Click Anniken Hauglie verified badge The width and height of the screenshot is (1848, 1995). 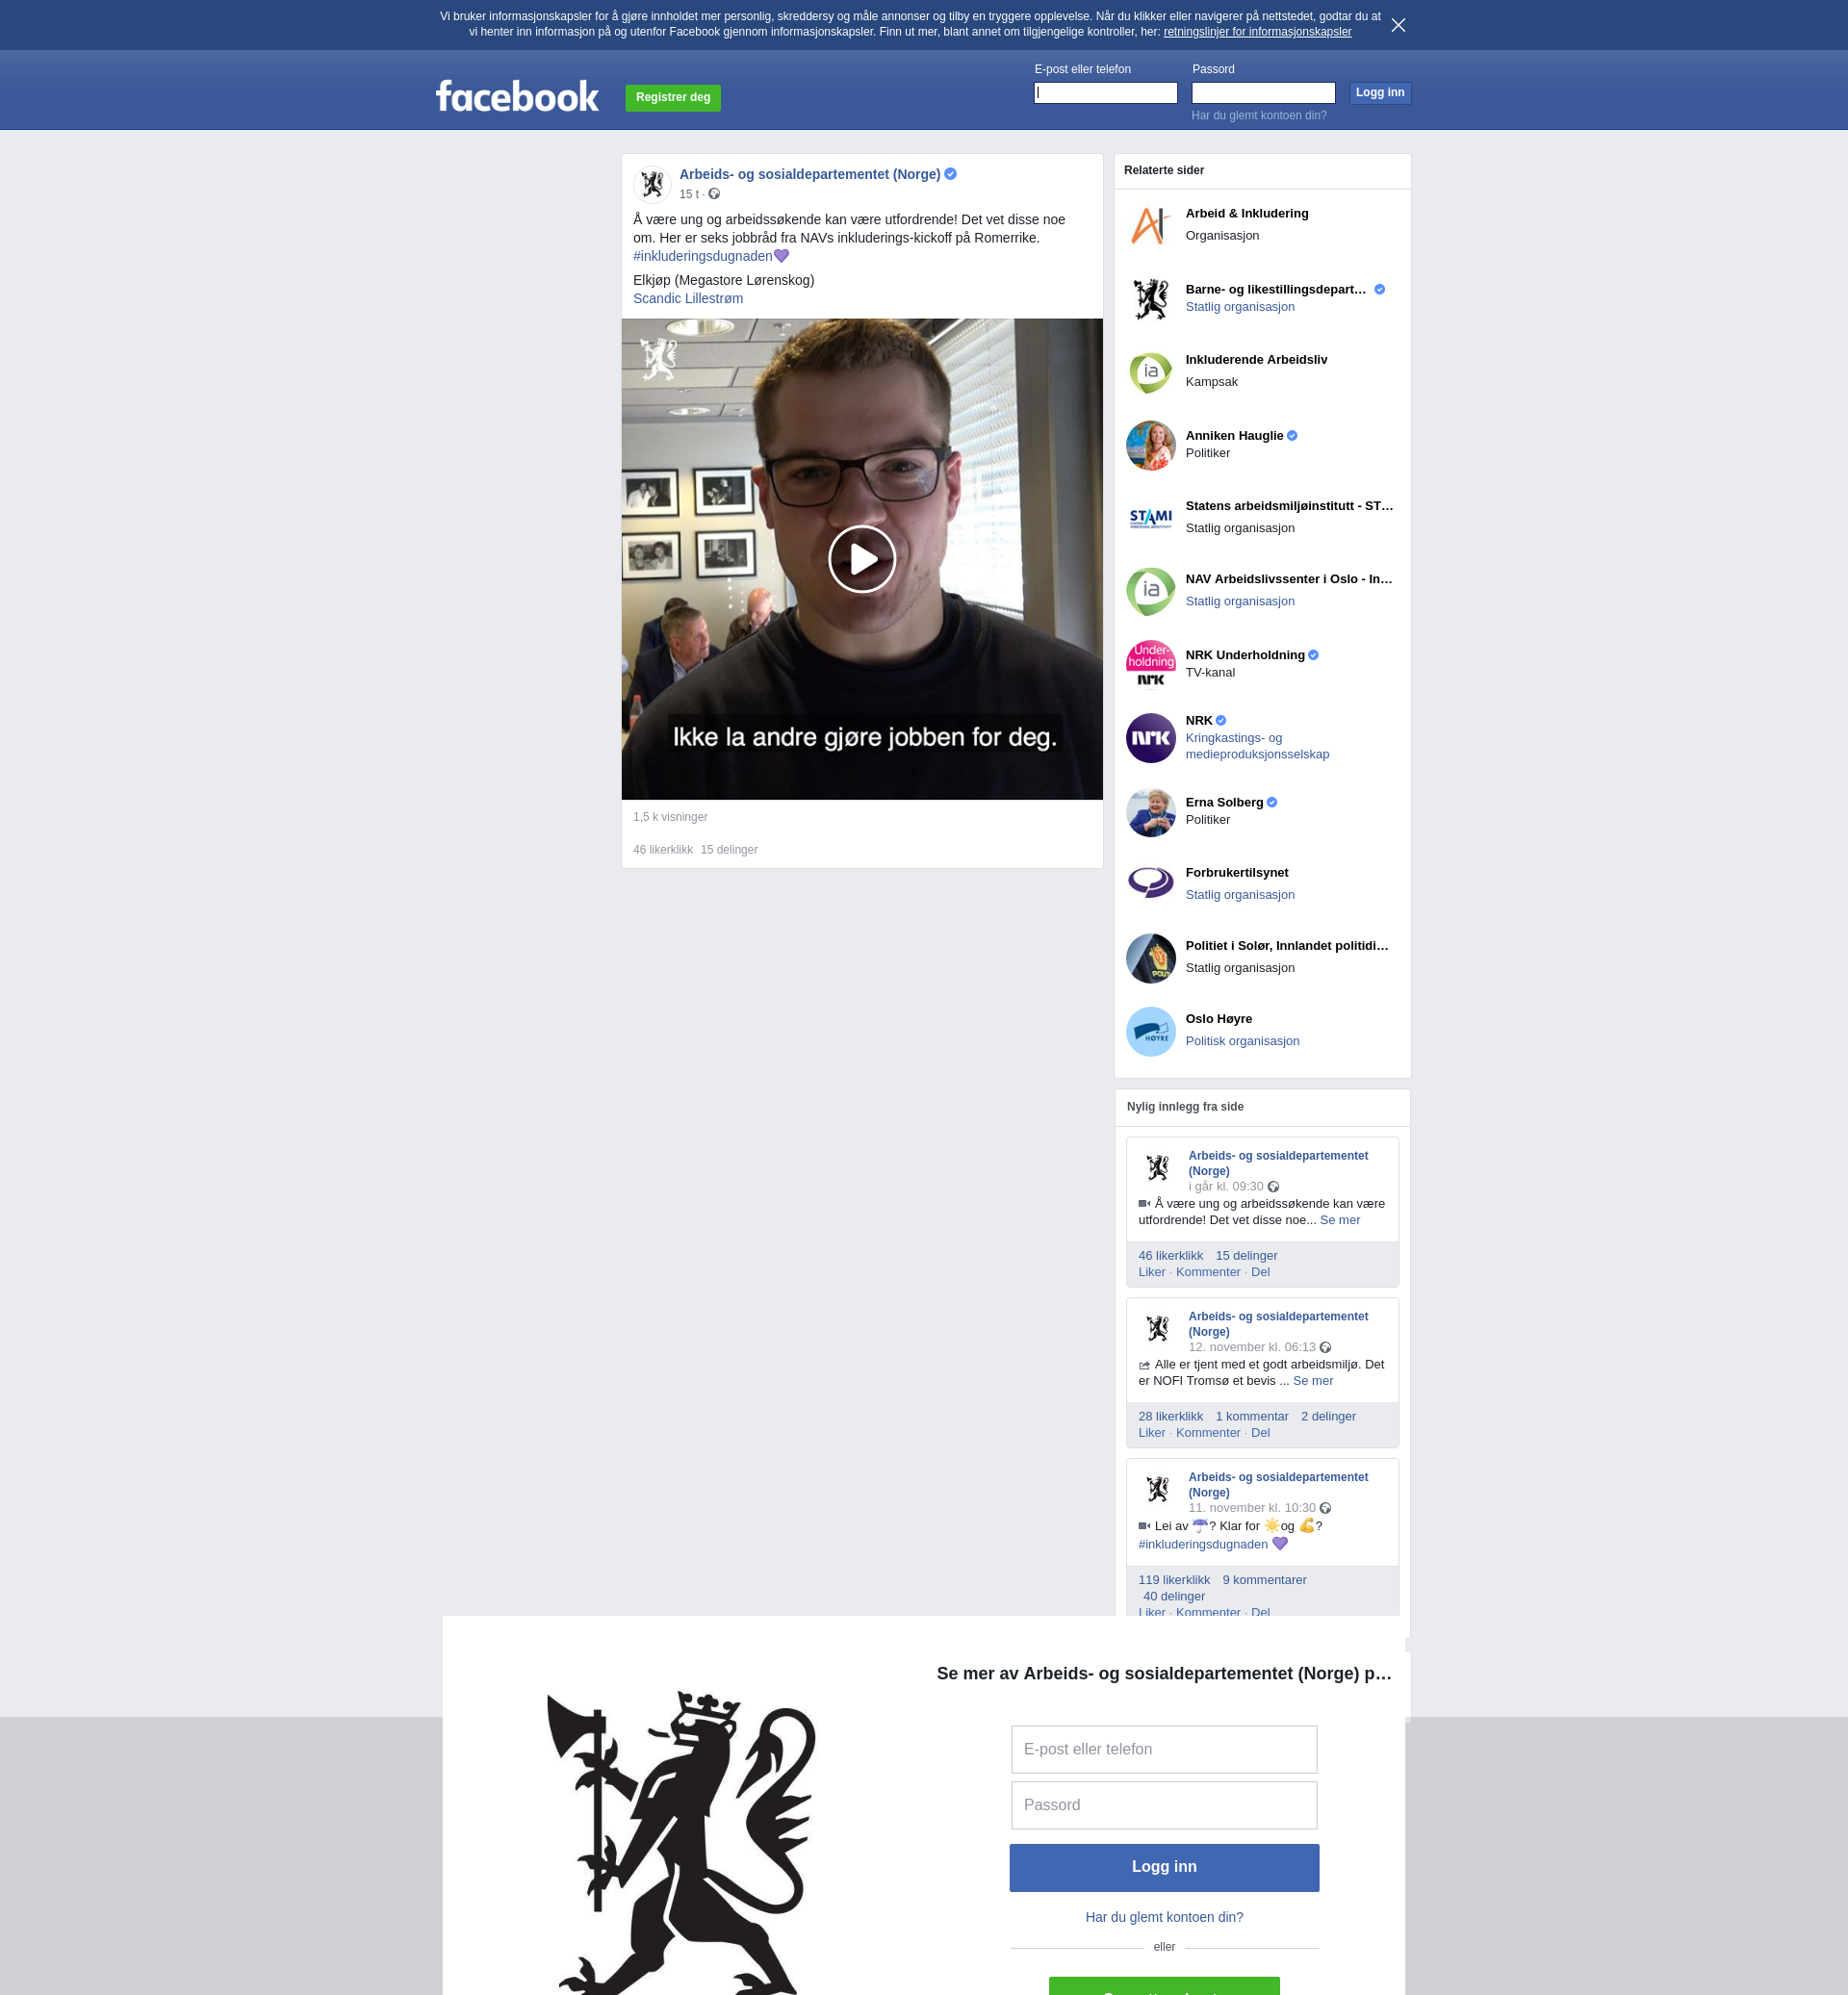(x=1292, y=436)
